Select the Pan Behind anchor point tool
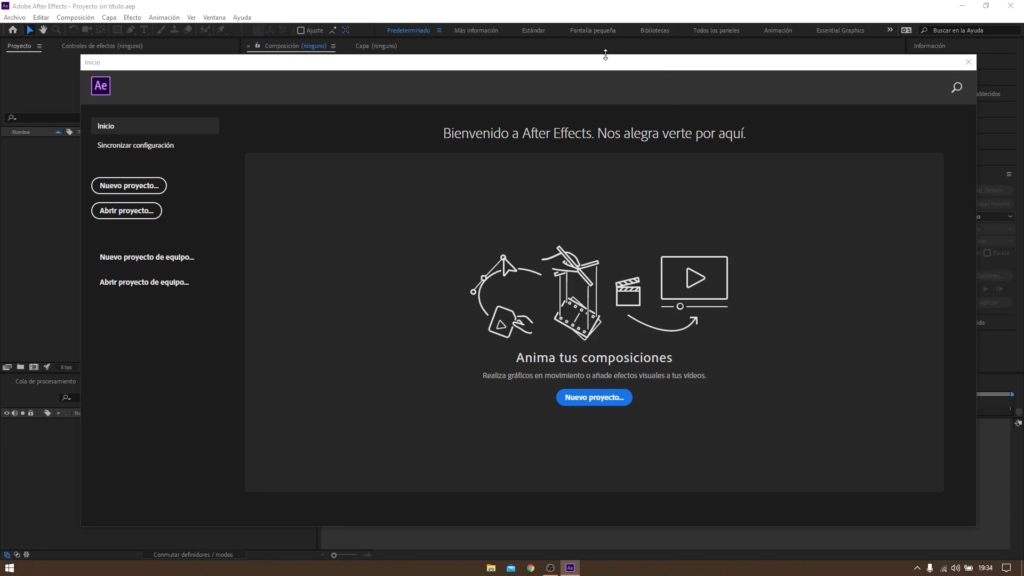This screenshot has height=576, width=1024. 101,30
